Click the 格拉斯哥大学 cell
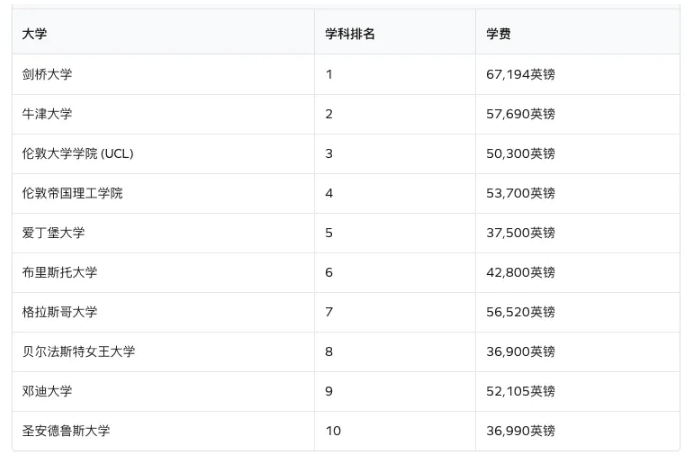Screen dimensions: 687x458 point(60,312)
